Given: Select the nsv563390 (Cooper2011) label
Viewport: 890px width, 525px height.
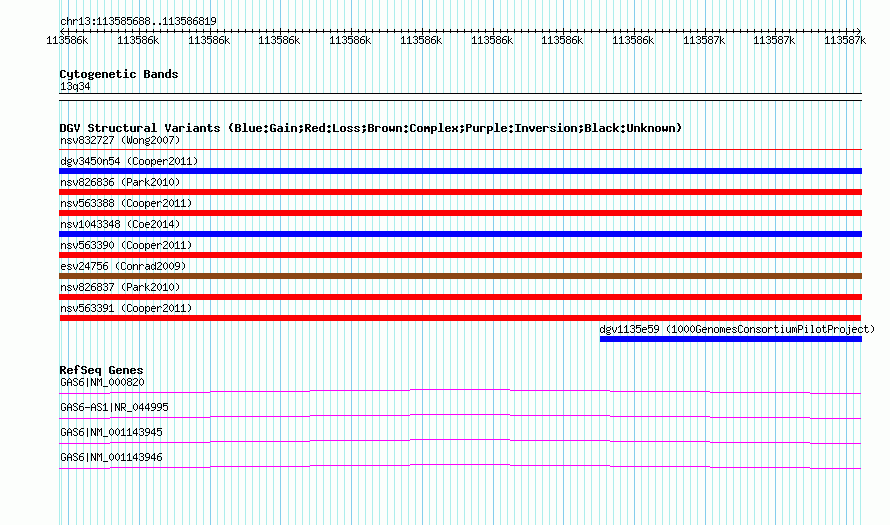Looking at the screenshot, I should [x=126, y=245].
